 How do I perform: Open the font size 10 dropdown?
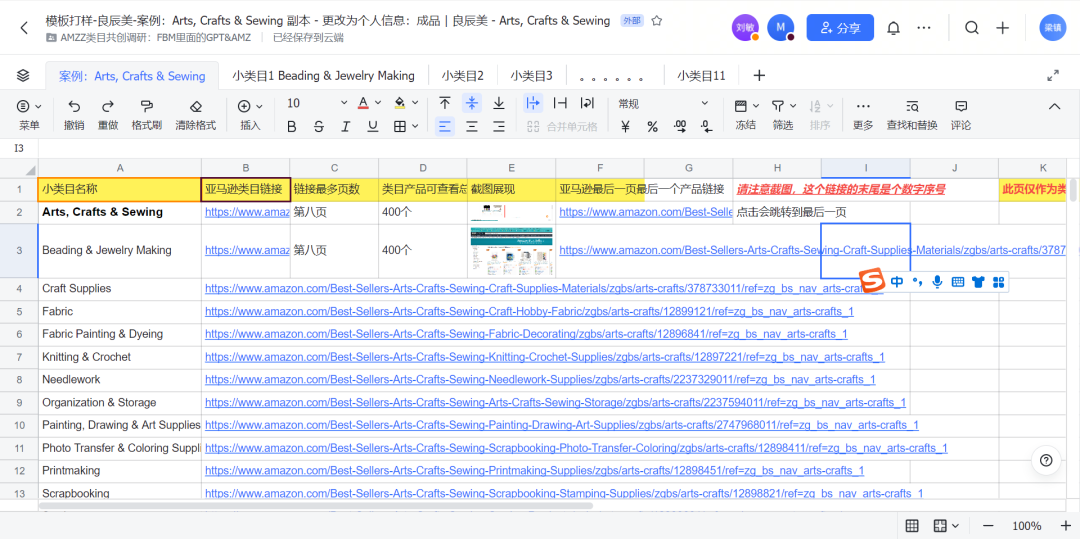(x=317, y=103)
